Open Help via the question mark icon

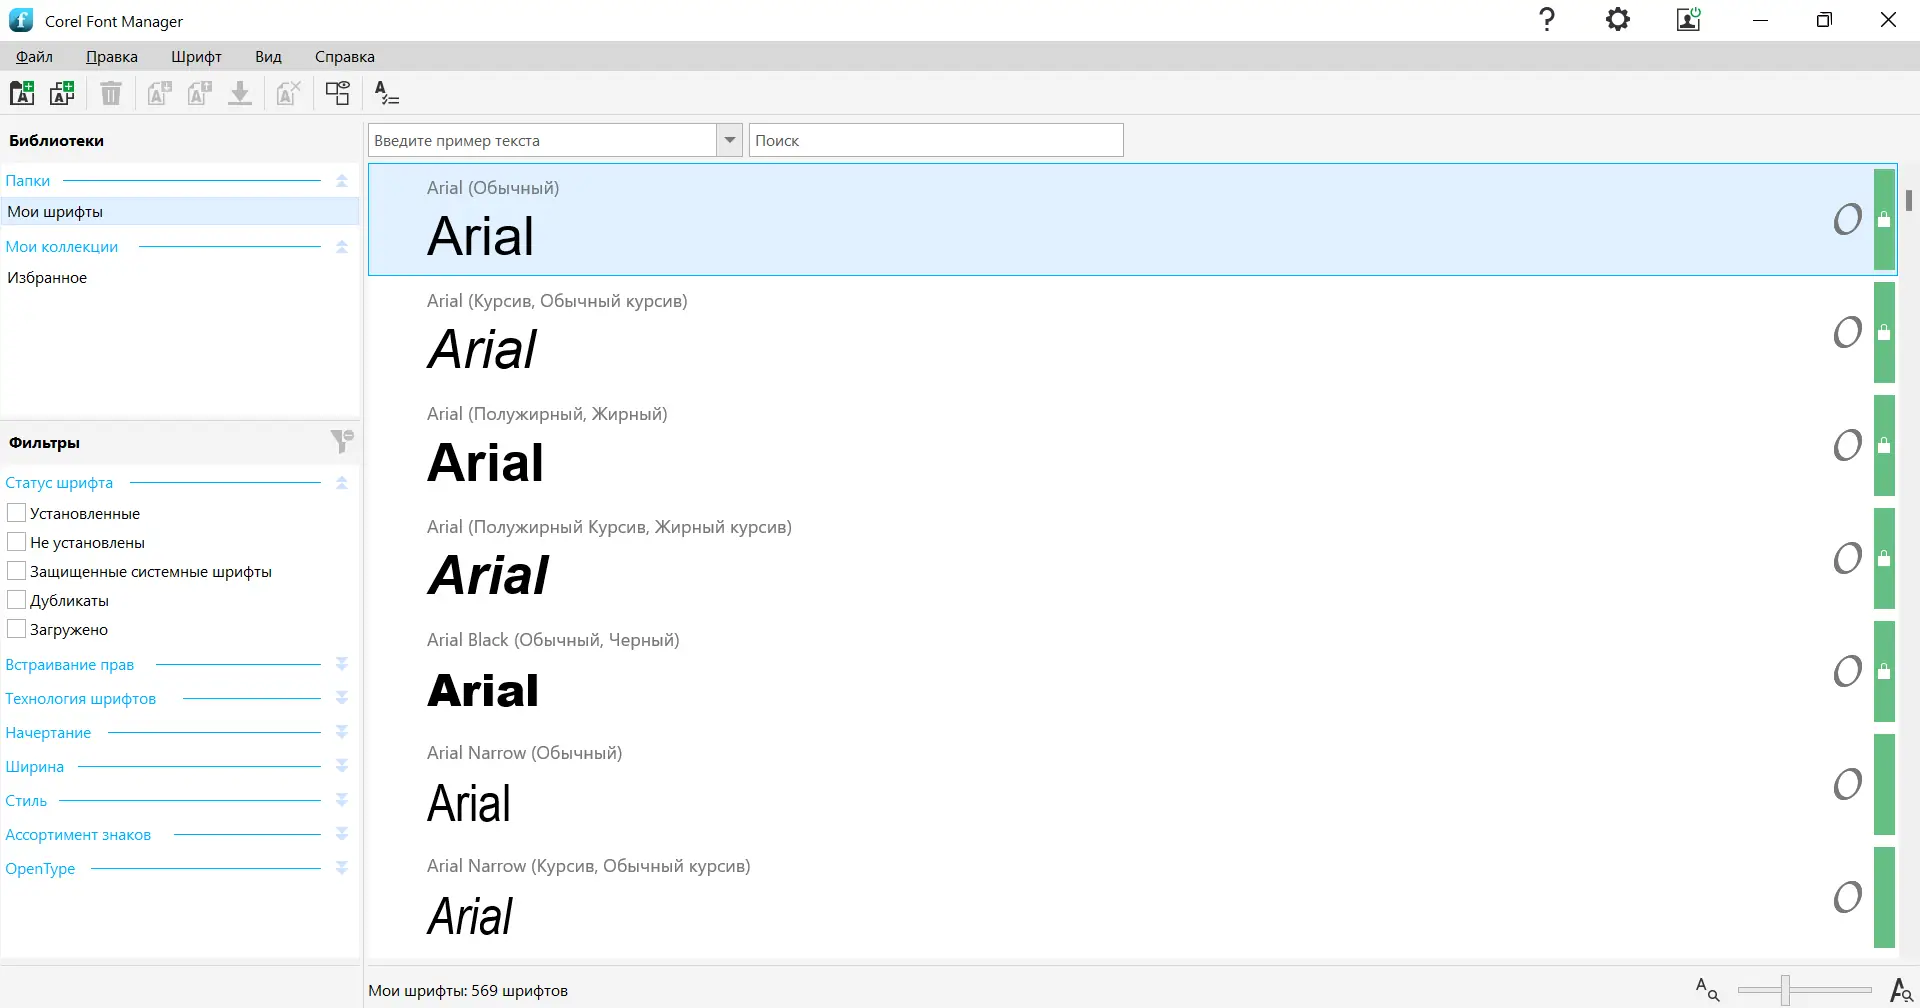(1547, 20)
